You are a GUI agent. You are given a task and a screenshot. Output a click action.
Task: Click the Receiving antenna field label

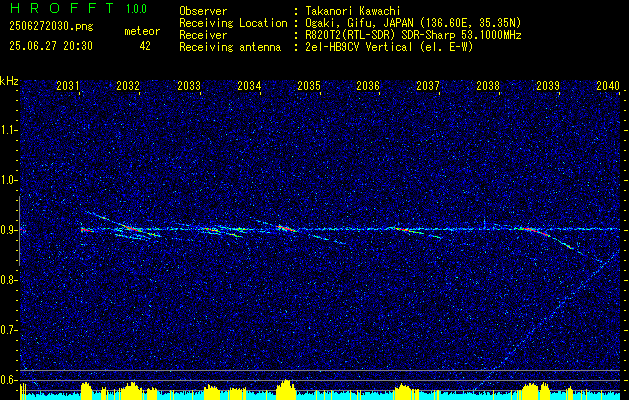pos(230,47)
